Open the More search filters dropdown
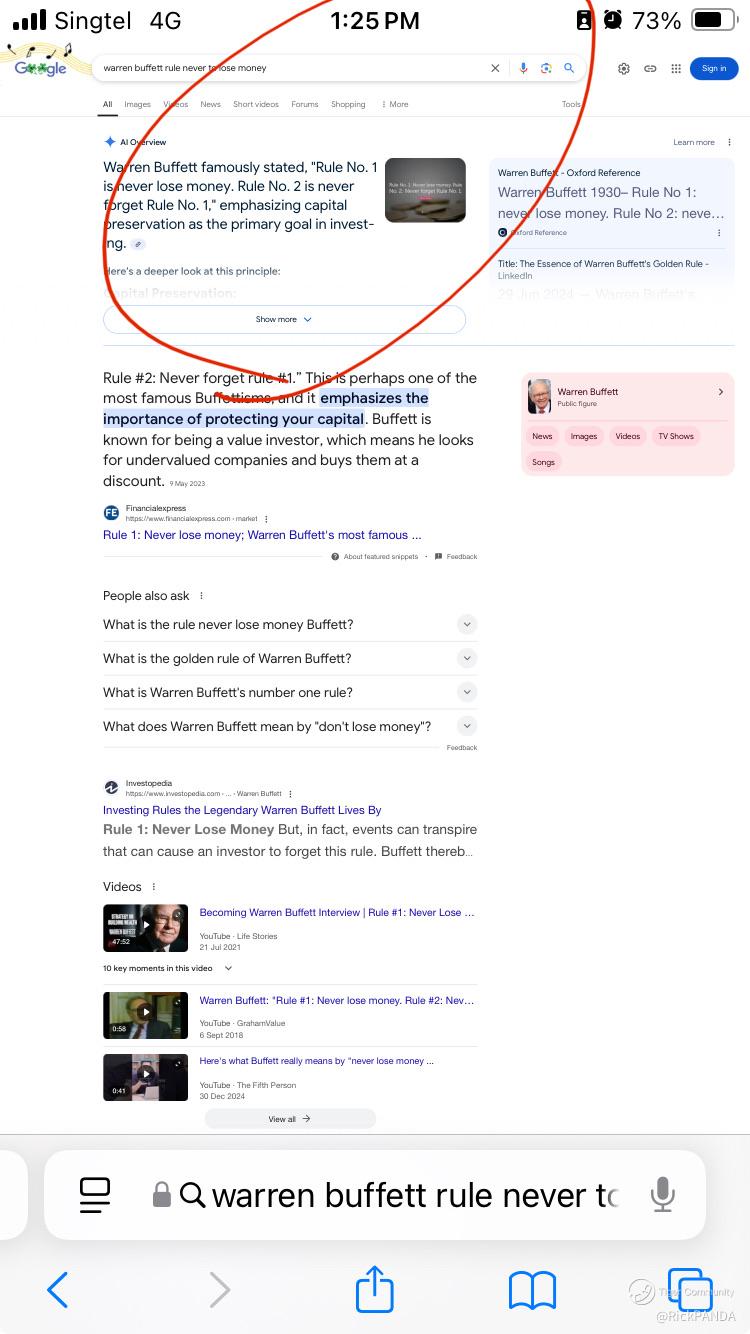 pyautogui.click(x=394, y=104)
